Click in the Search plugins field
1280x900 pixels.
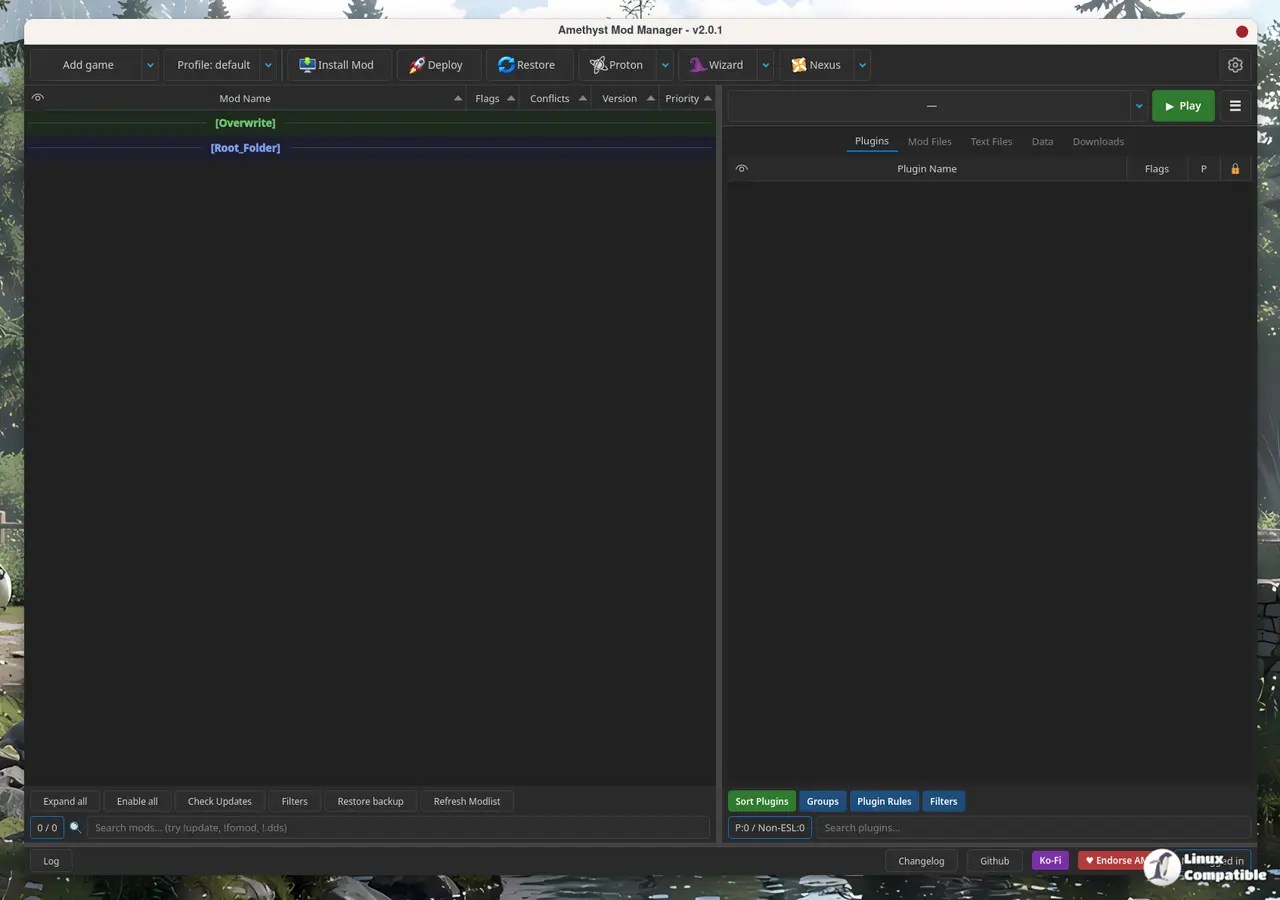click(x=1033, y=828)
